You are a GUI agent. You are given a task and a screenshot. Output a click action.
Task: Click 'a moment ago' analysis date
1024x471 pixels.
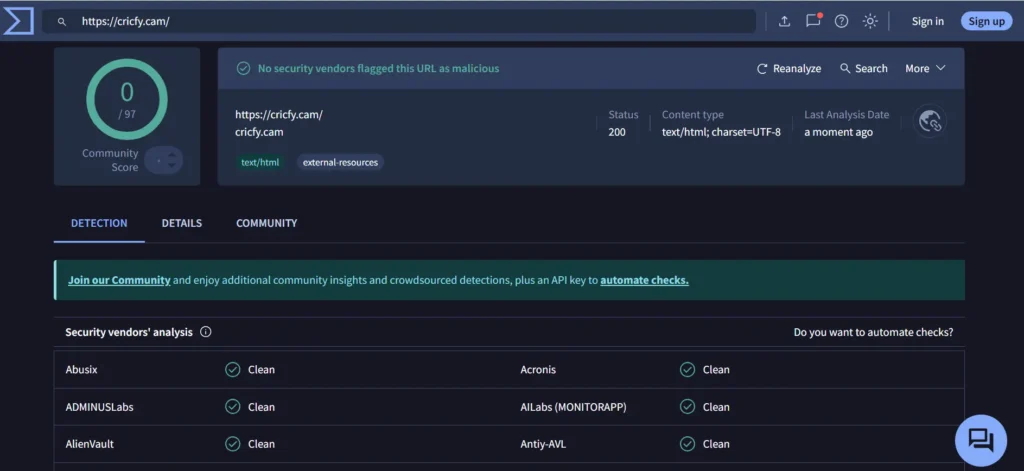click(838, 133)
